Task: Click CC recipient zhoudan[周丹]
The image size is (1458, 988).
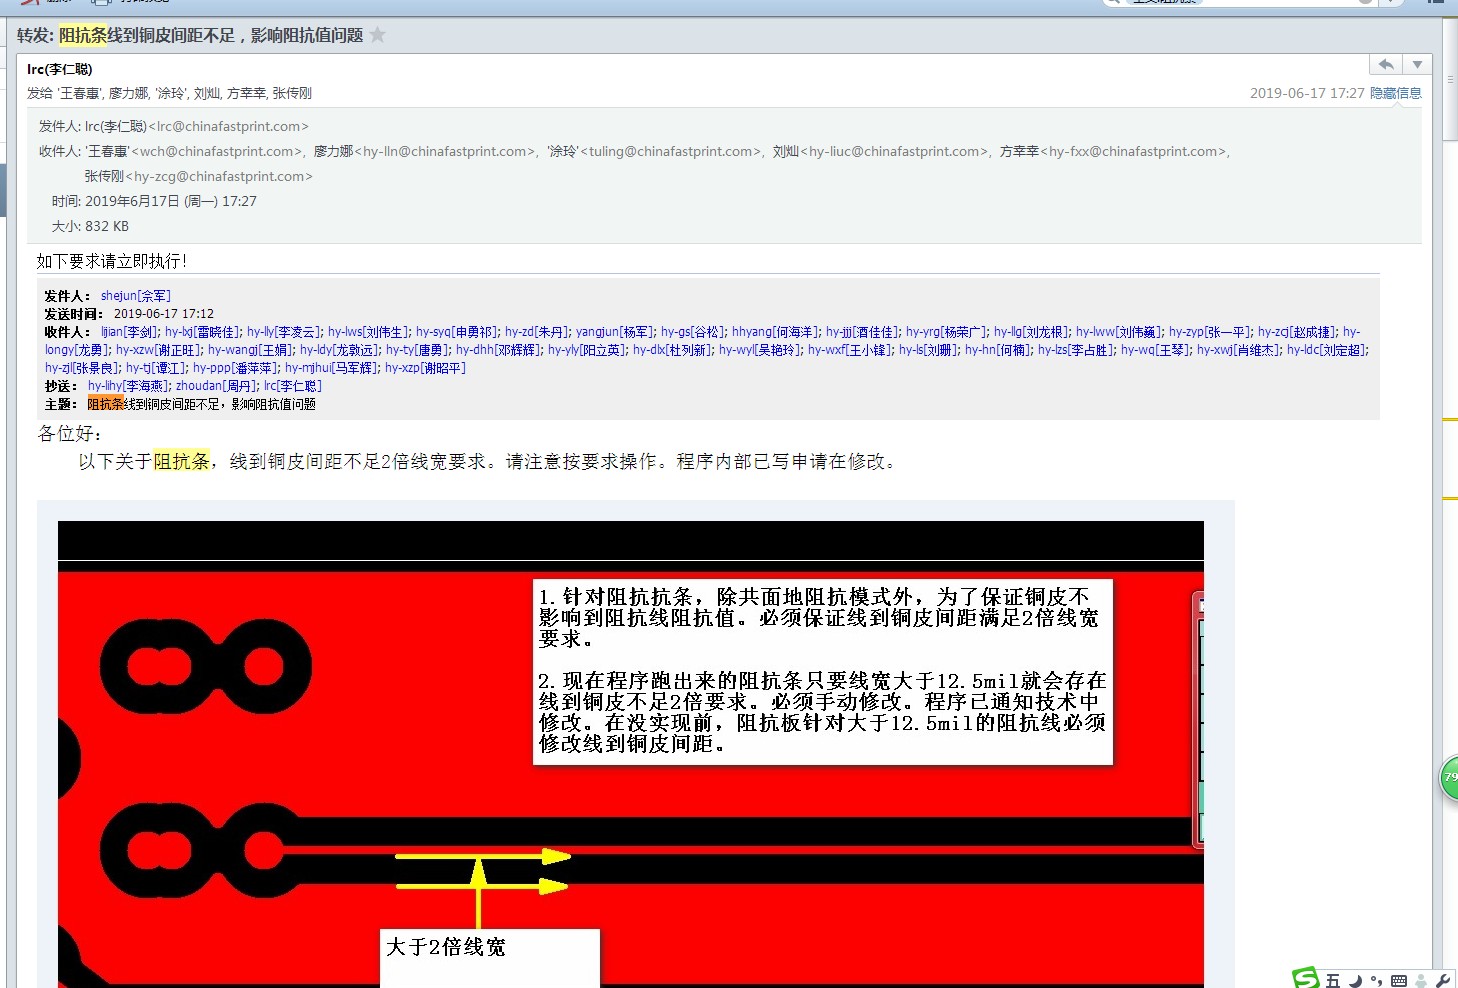Action: tap(216, 386)
